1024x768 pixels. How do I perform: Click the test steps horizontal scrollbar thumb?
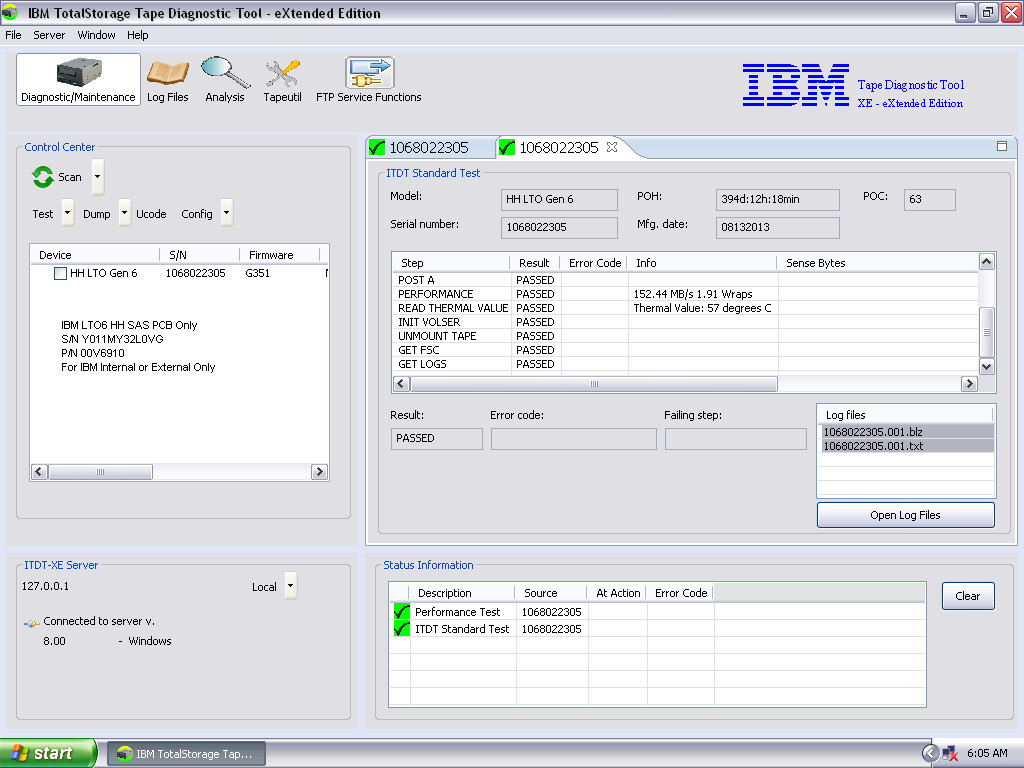pos(594,383)
